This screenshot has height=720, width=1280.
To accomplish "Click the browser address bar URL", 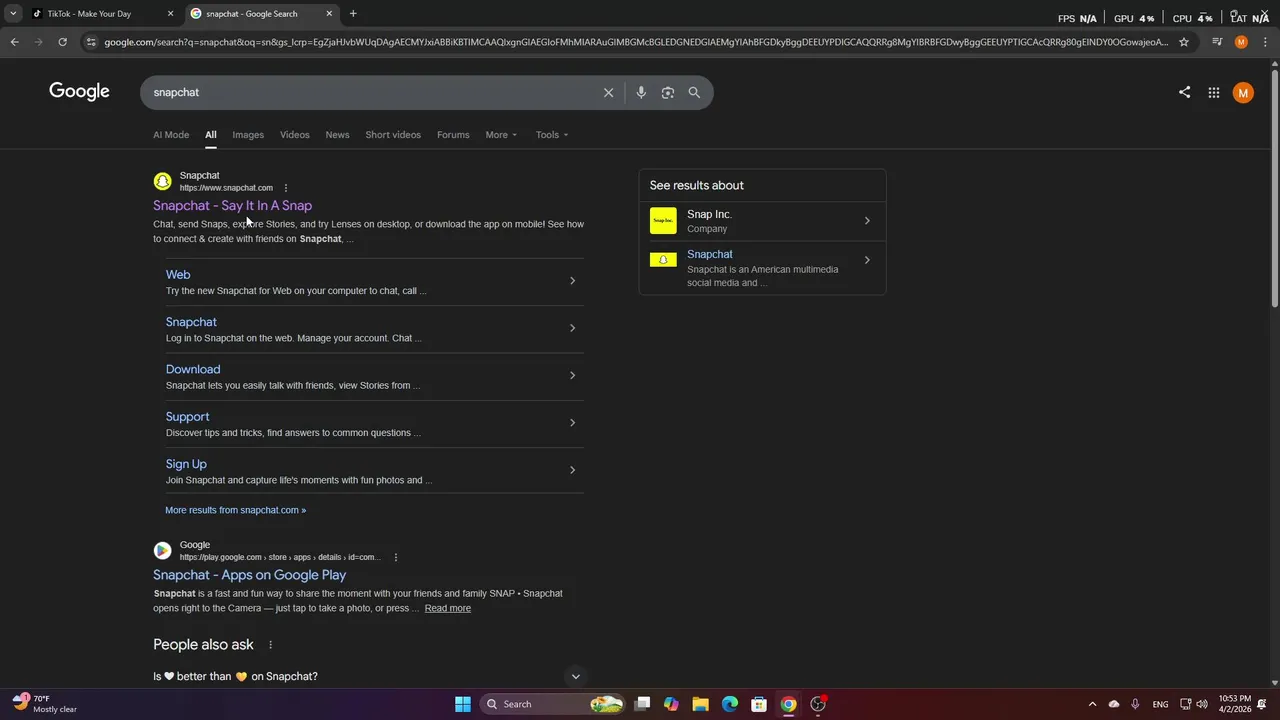I will [x=635, y=42].
